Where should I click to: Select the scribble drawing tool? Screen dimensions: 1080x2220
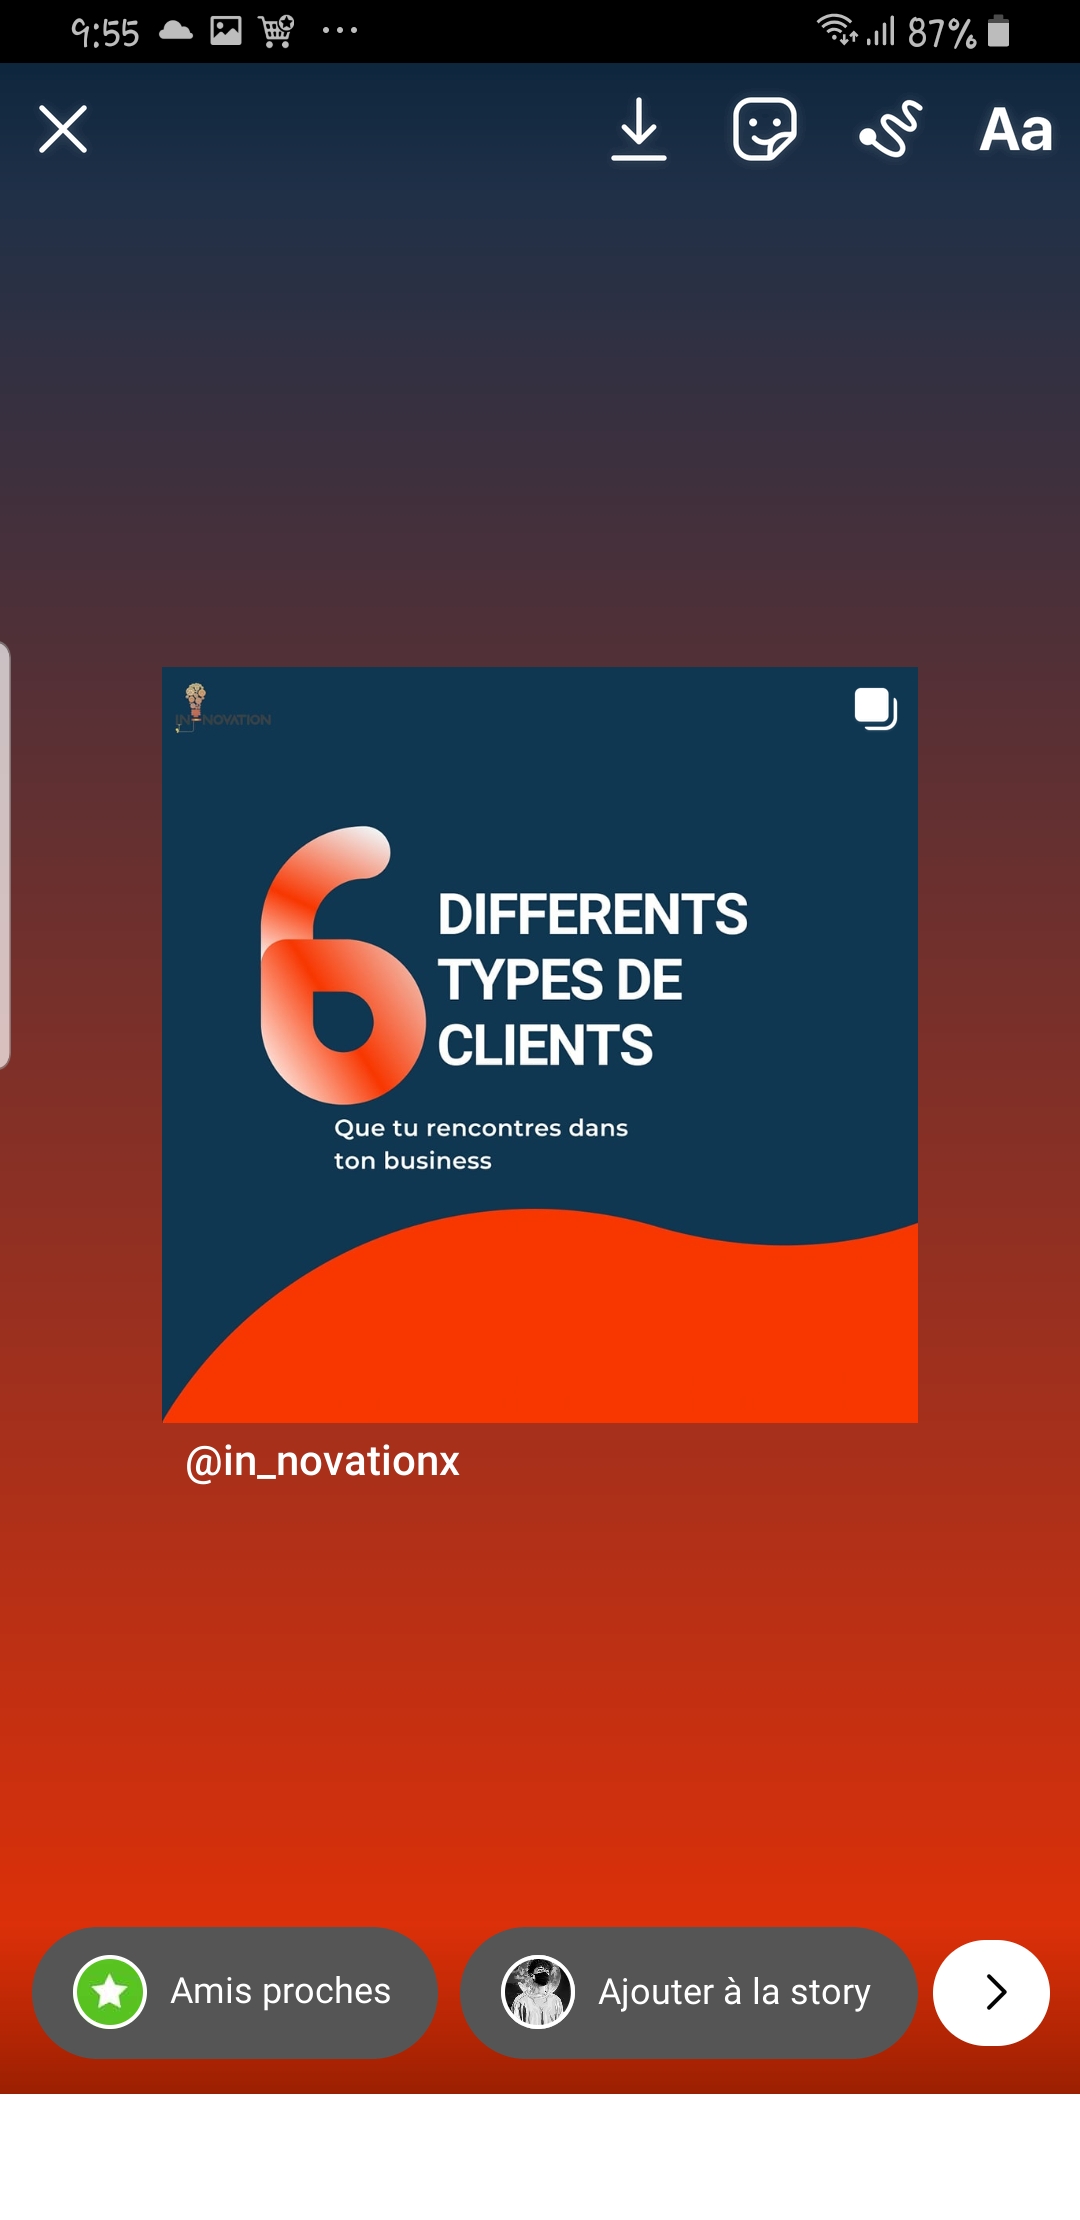point(890,130)
